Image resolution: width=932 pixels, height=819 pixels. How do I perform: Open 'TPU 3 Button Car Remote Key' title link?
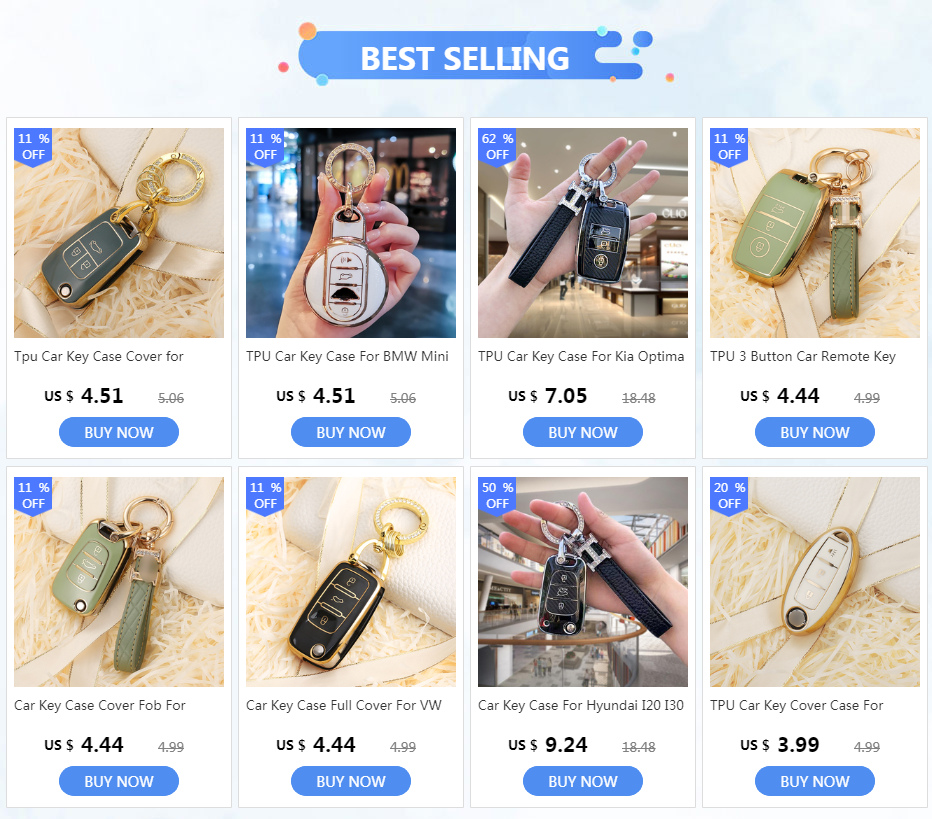802,357
